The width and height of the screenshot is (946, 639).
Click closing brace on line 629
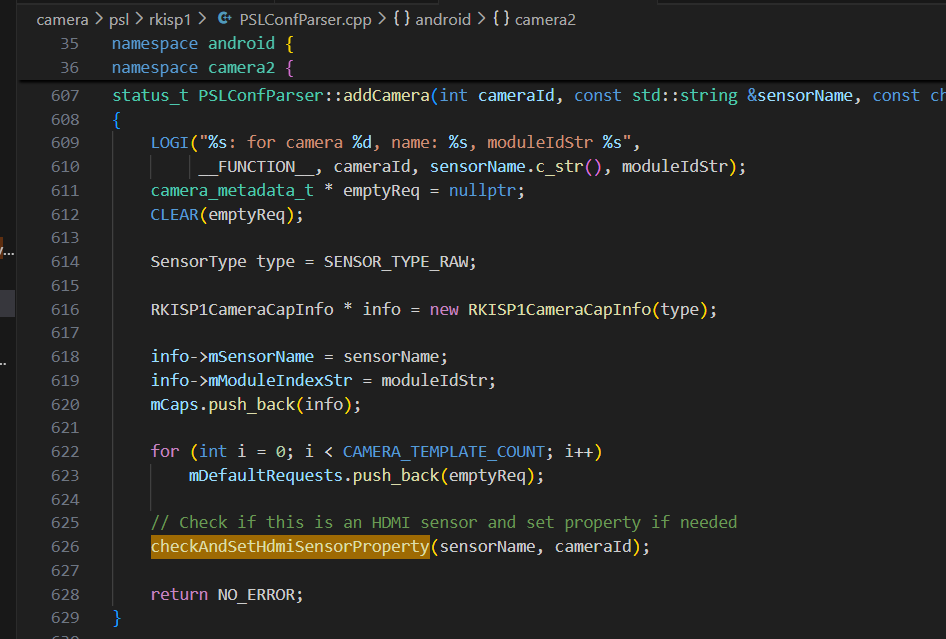click(116, 618)
